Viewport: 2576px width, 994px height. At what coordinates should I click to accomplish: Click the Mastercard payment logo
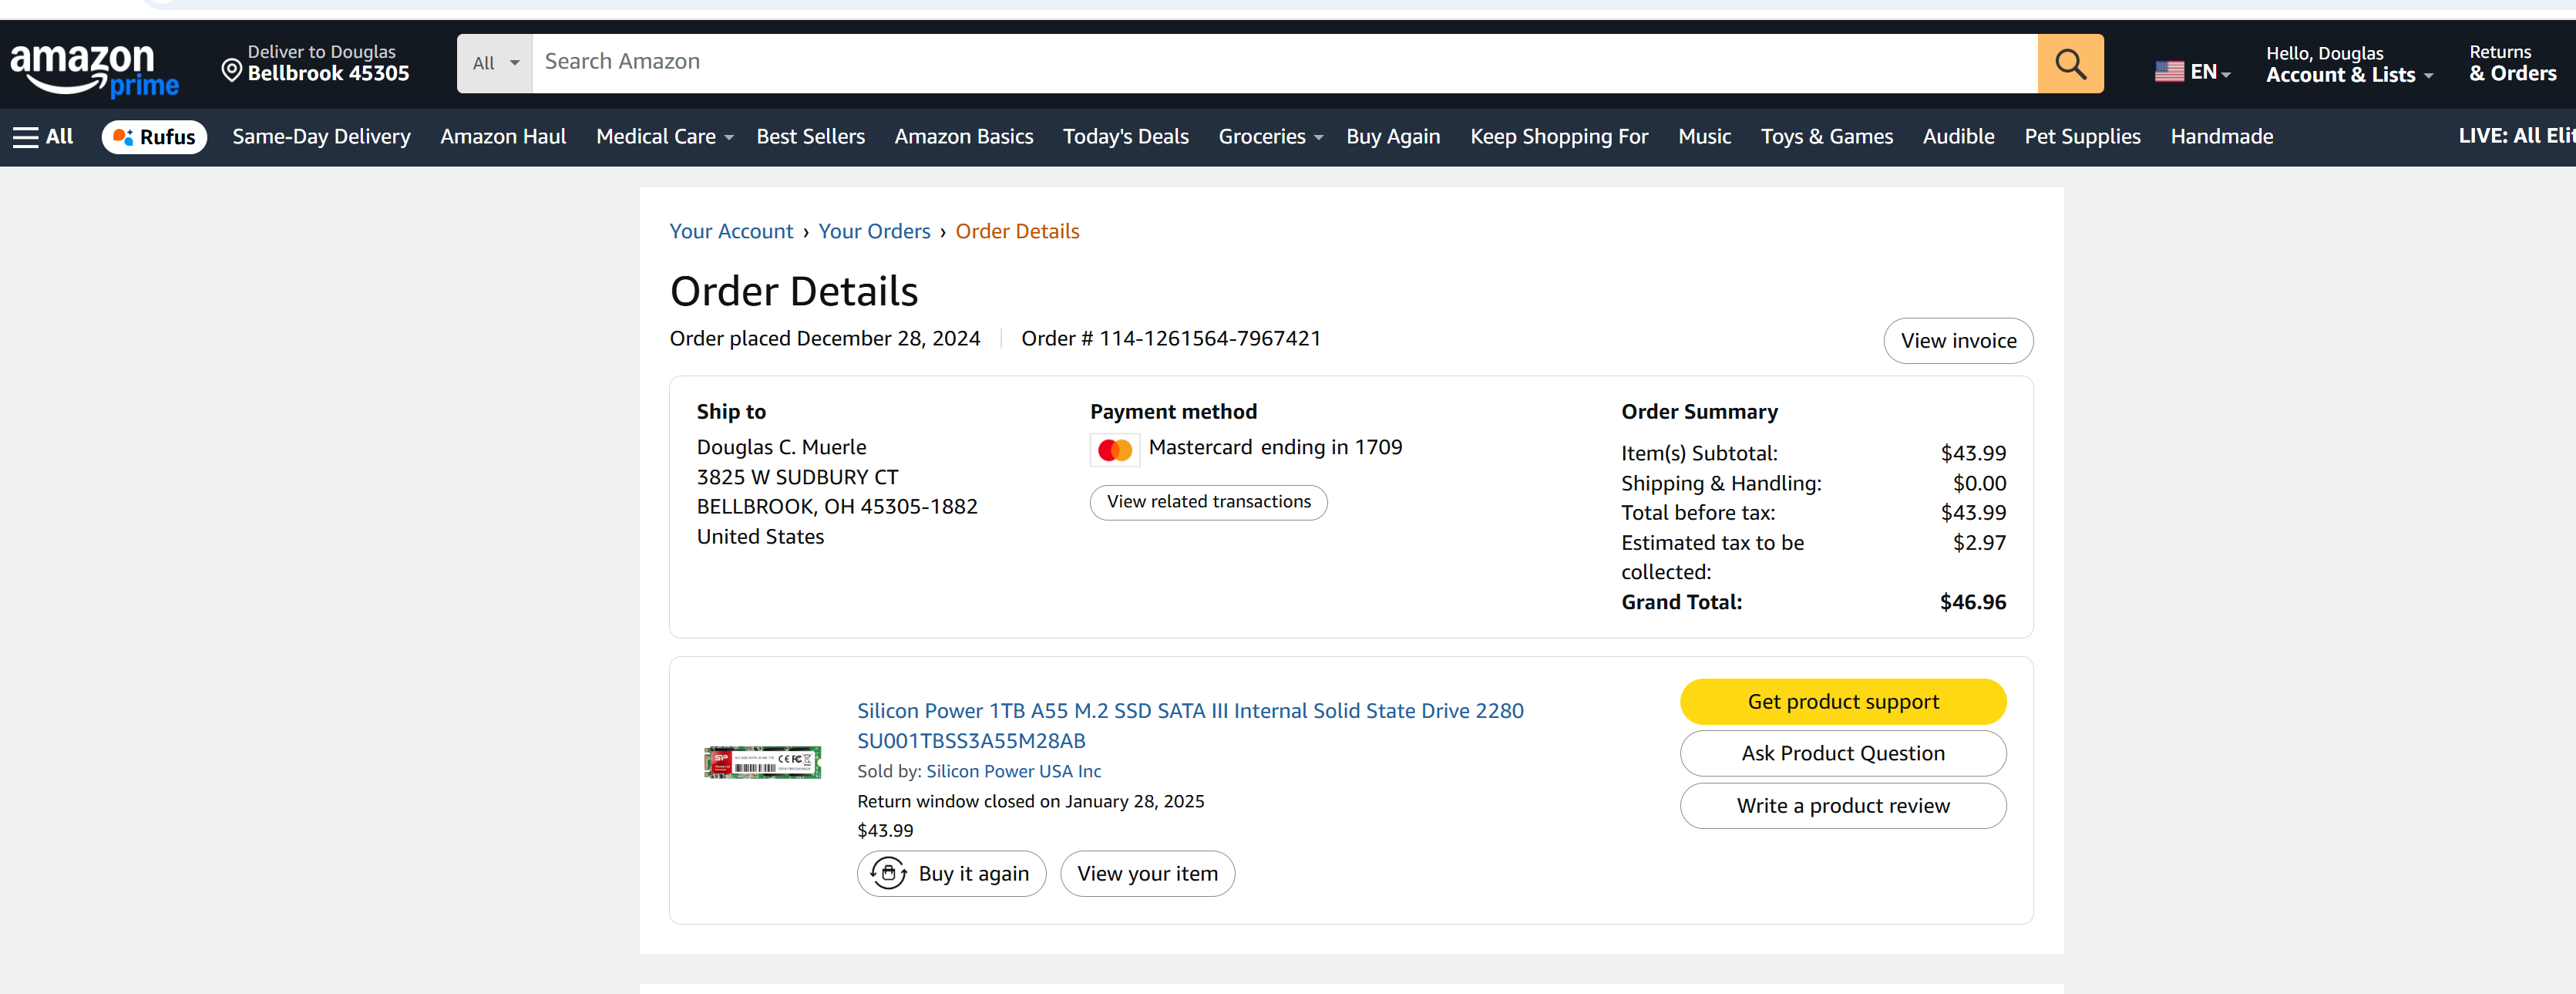click(x=1114, y=450)
